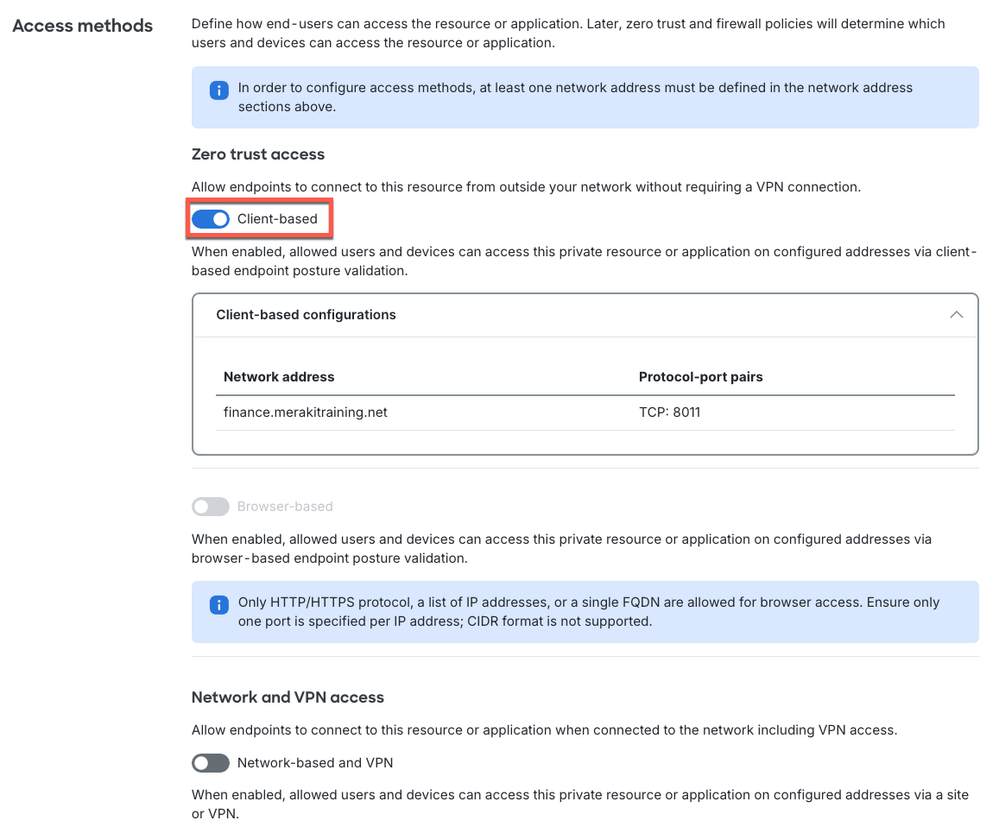This screenshot has height=838, width=999.
Task: Collapse the Client-based configurations panel
Action: tap(956, 315)
